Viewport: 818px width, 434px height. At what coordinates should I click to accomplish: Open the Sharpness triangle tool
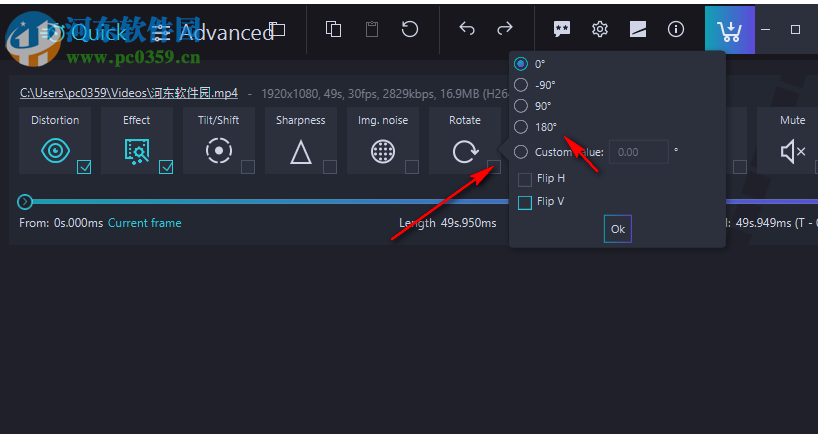(x=300, y=152)
